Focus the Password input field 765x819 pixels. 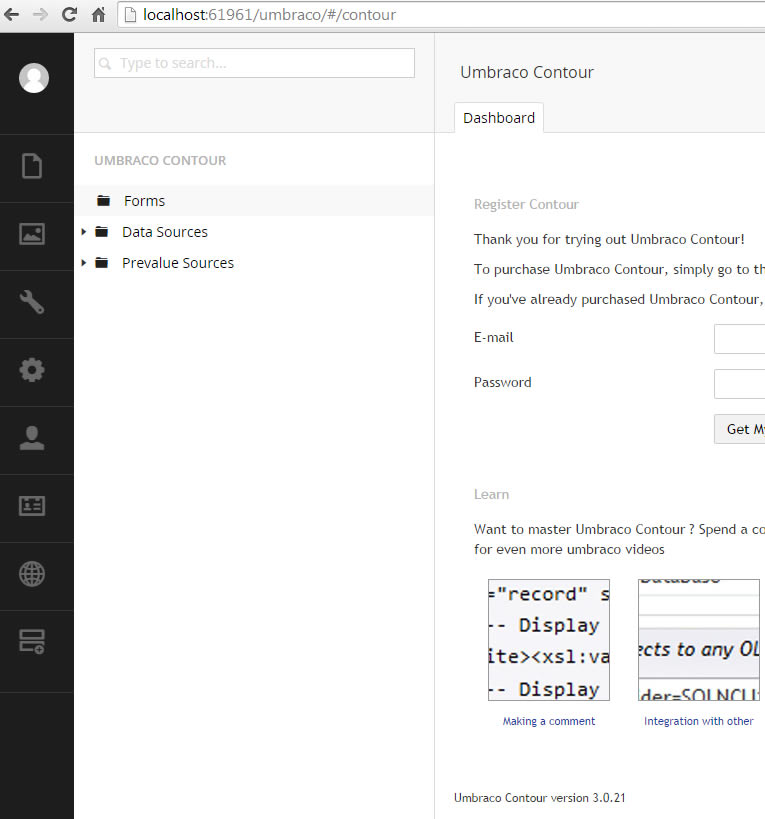click(739, 384)
